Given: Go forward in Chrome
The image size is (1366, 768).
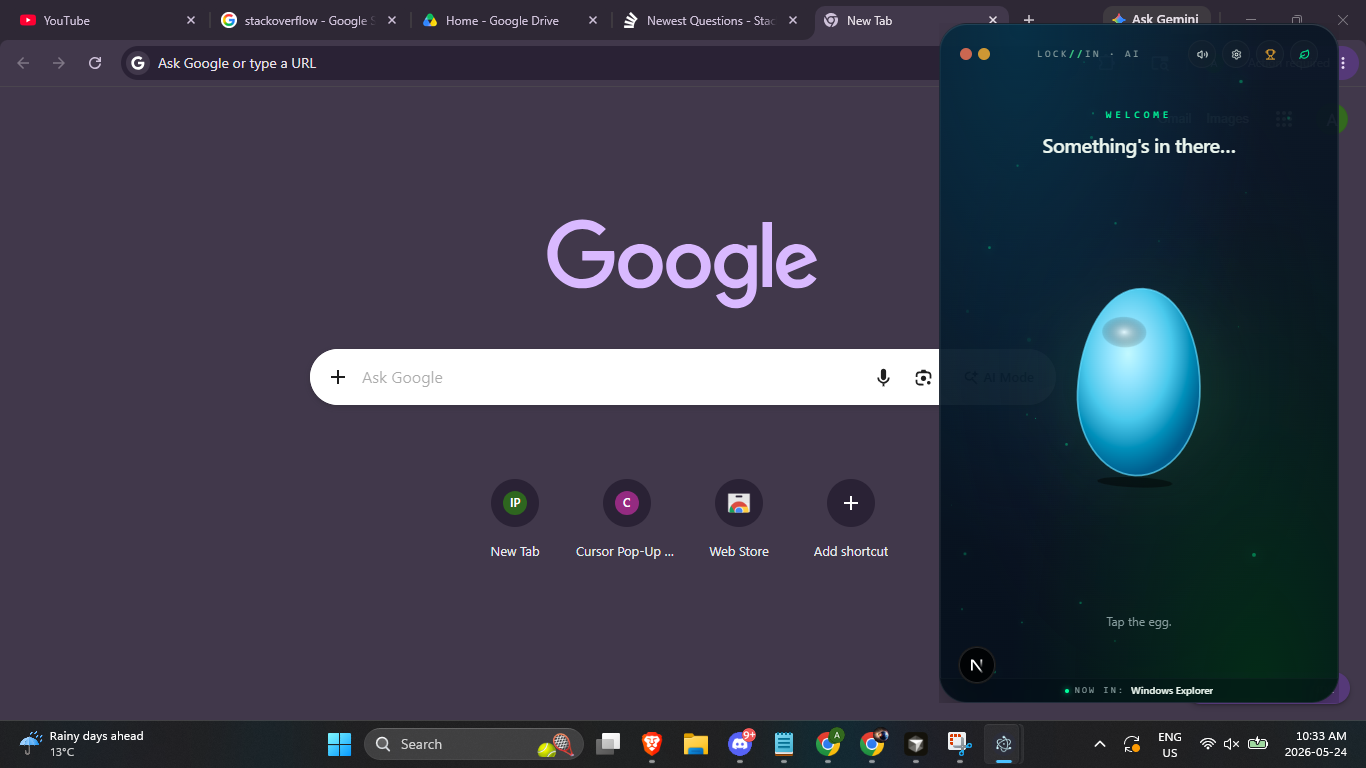Looking at the screenshot, I should (59, 63).
